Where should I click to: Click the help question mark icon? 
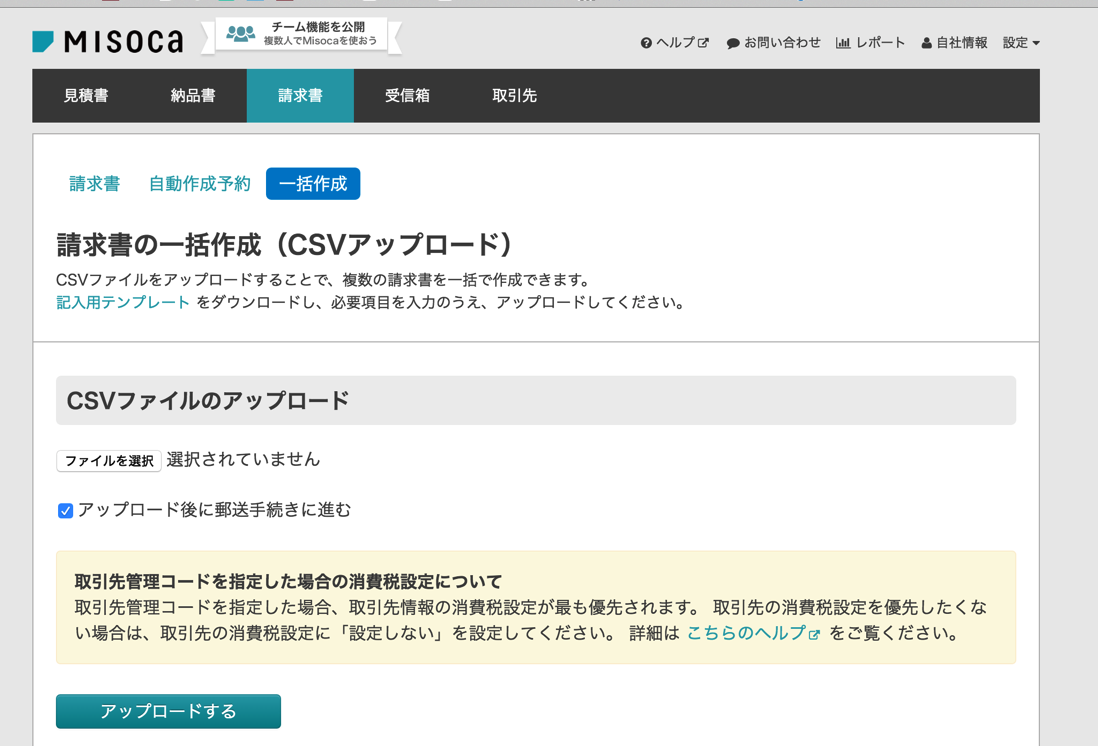tap(646, 43)
